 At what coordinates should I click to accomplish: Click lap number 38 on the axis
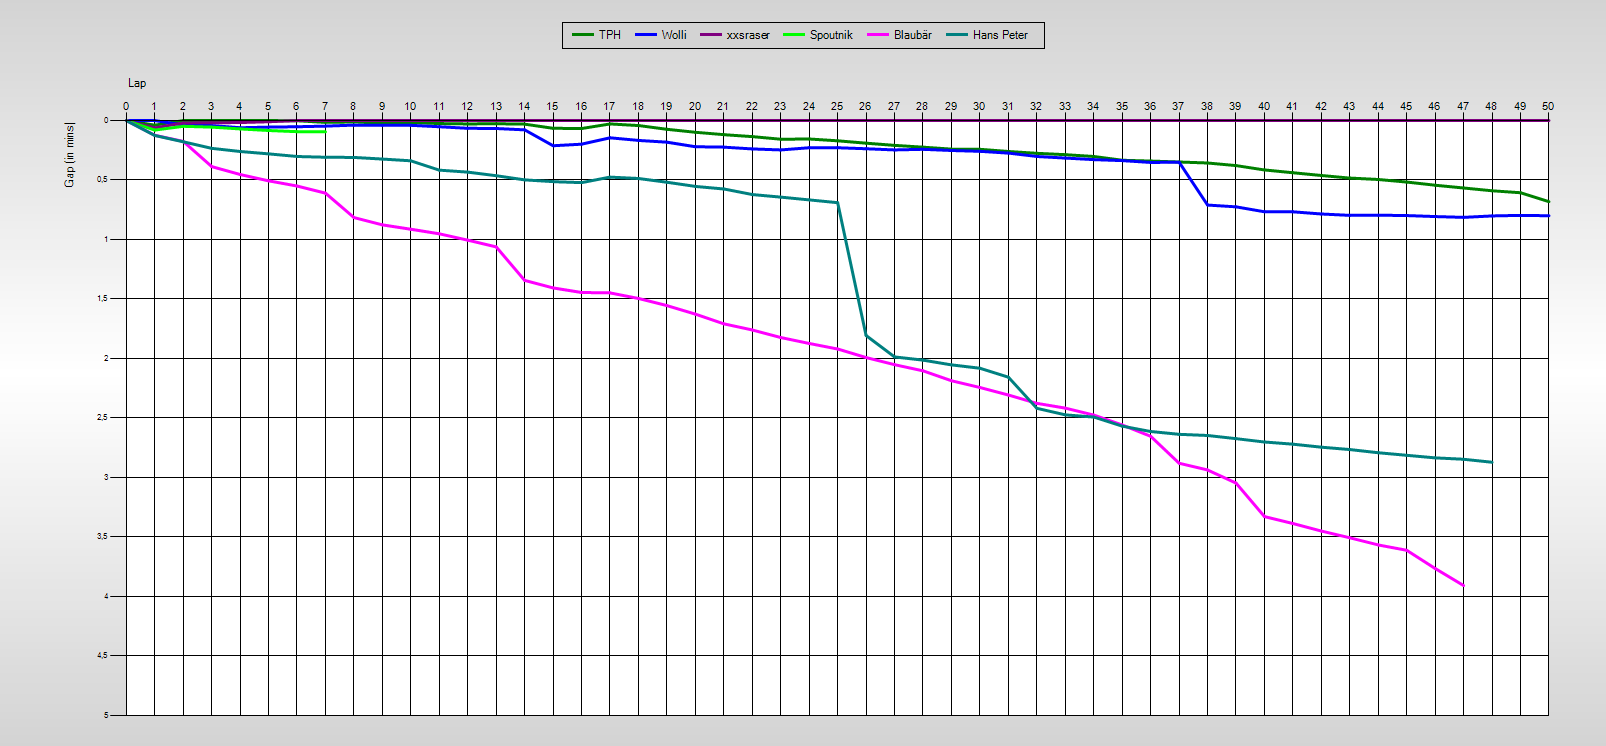click(x=1207, y=106)
